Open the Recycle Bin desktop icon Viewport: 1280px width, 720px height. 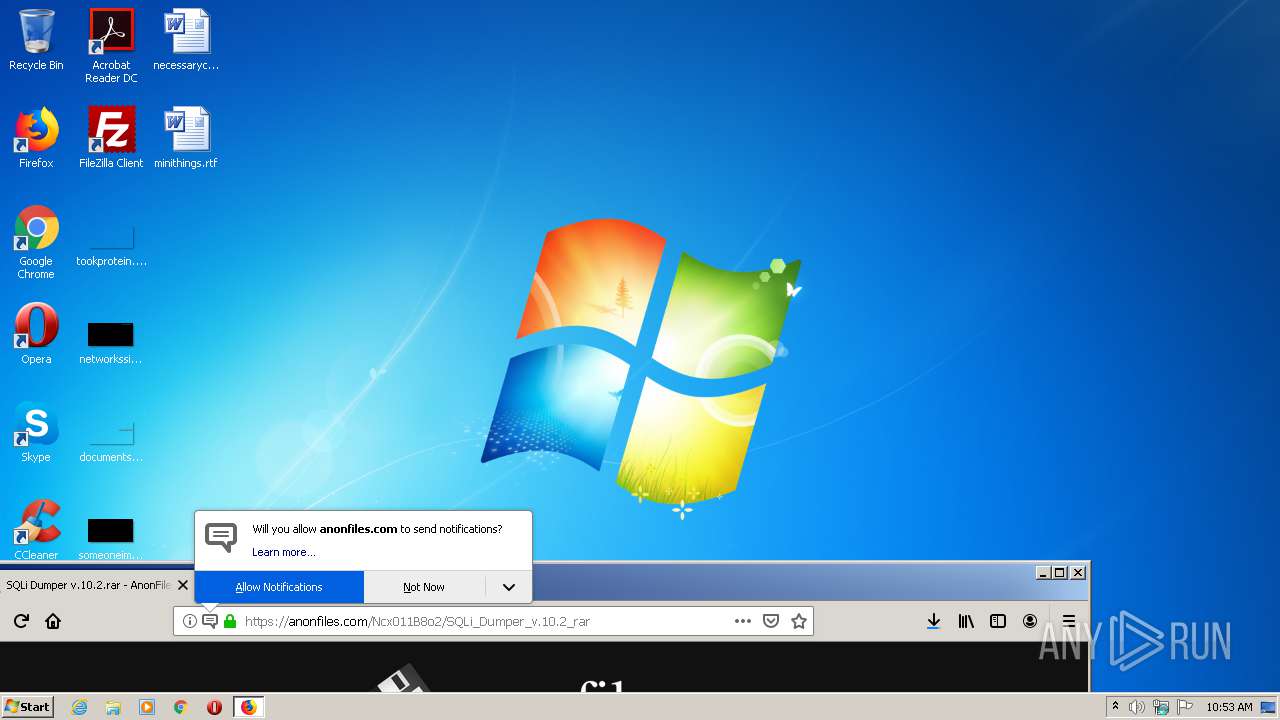click(36, 40)
